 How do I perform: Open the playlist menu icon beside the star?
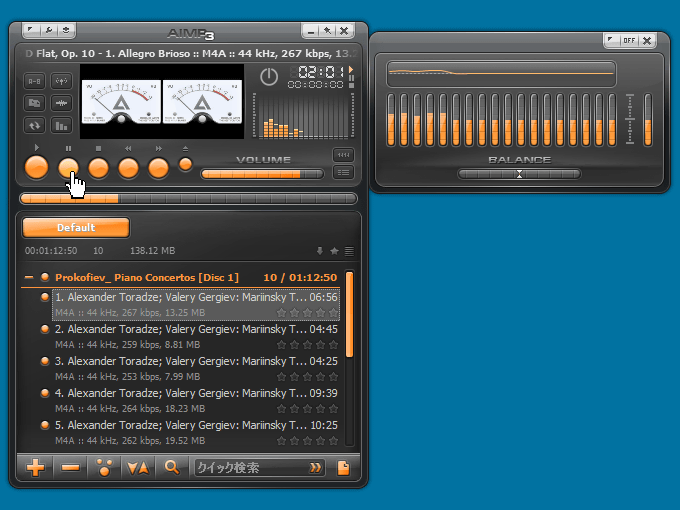(349, 250)
